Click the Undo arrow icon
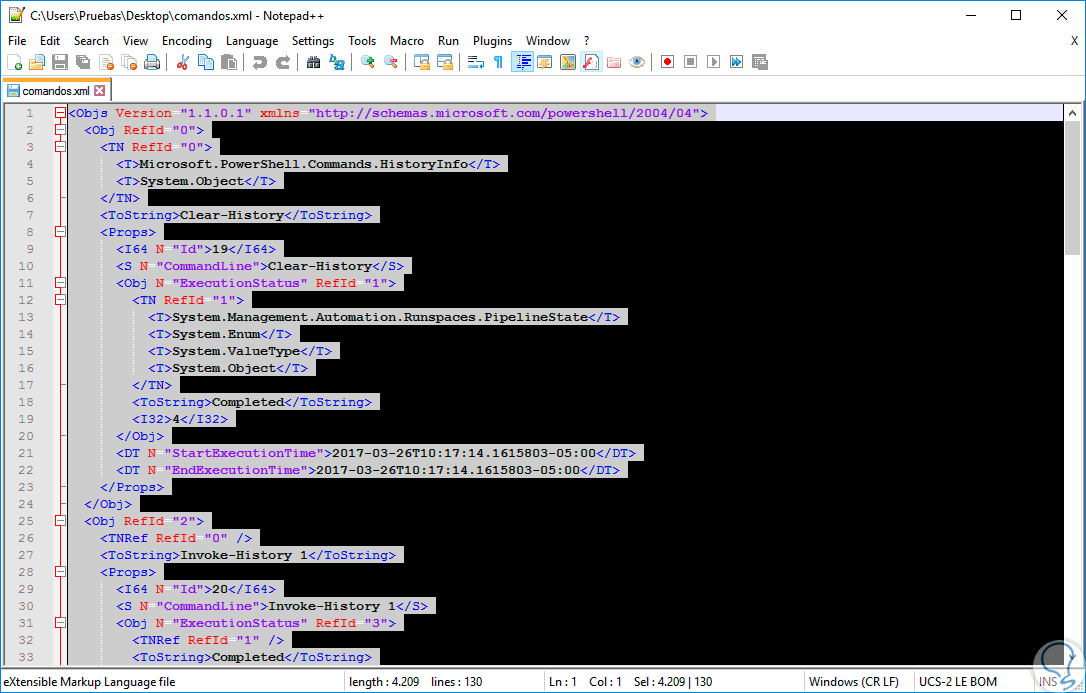Viewport: 1086px width, 693px height. click(259, 62)
